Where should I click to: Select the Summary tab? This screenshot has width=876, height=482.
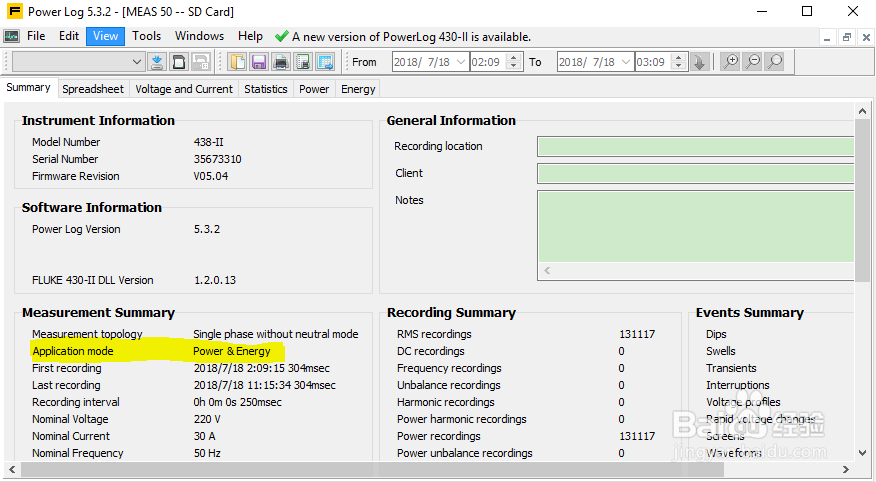pos(28,88)
